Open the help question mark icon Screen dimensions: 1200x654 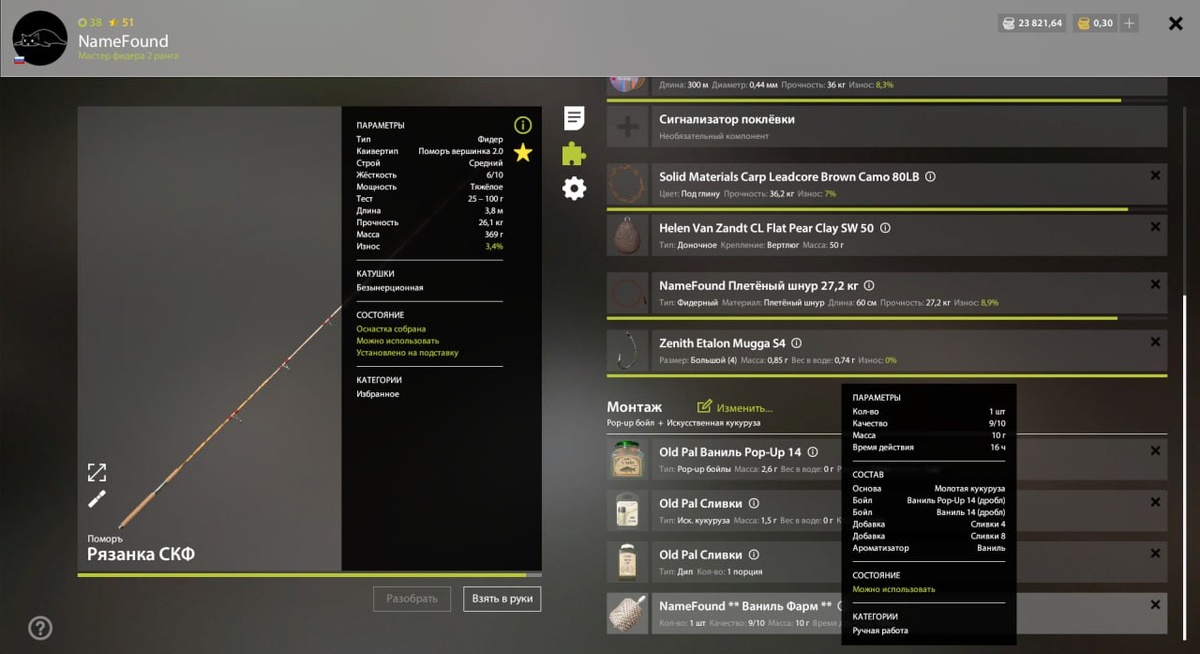coord(40,628)
